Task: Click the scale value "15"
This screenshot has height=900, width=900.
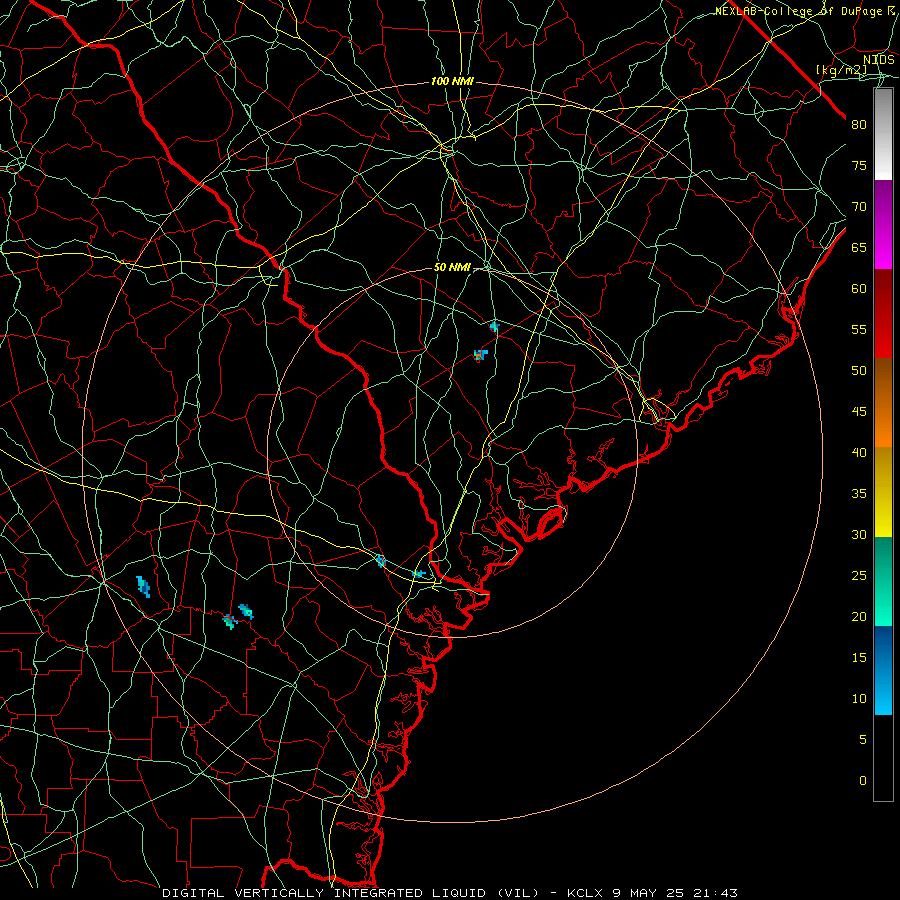Action: coord(859,658)
